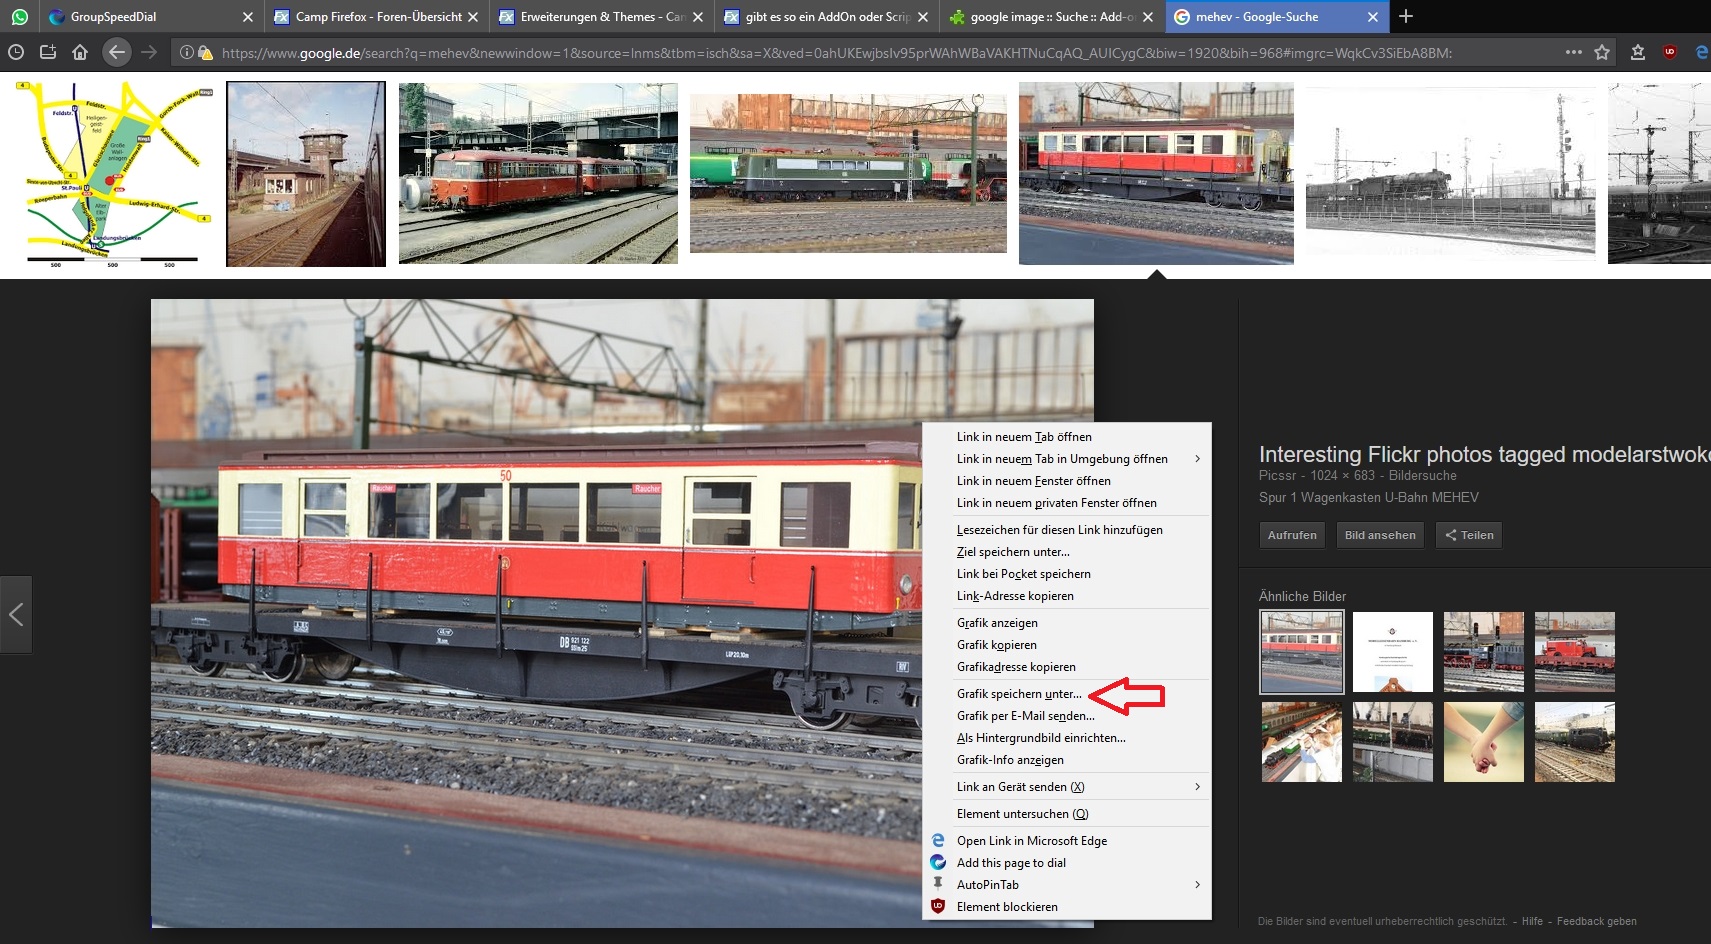Select 'Als Hintergrundbild einrichten...'

tap(1067, 738)
